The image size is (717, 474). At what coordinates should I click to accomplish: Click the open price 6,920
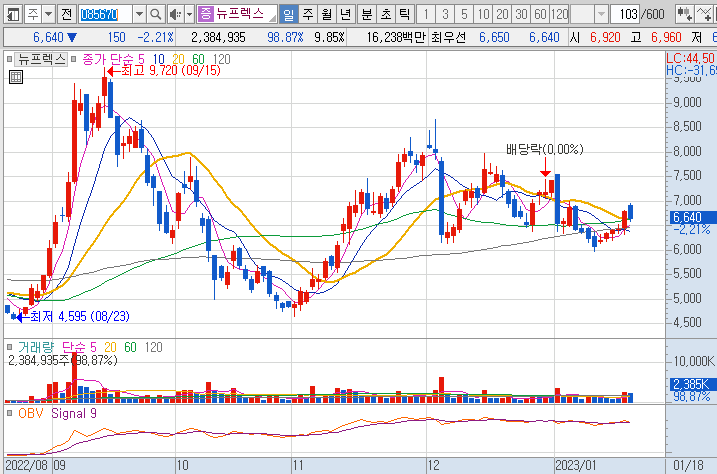(605, 37)
